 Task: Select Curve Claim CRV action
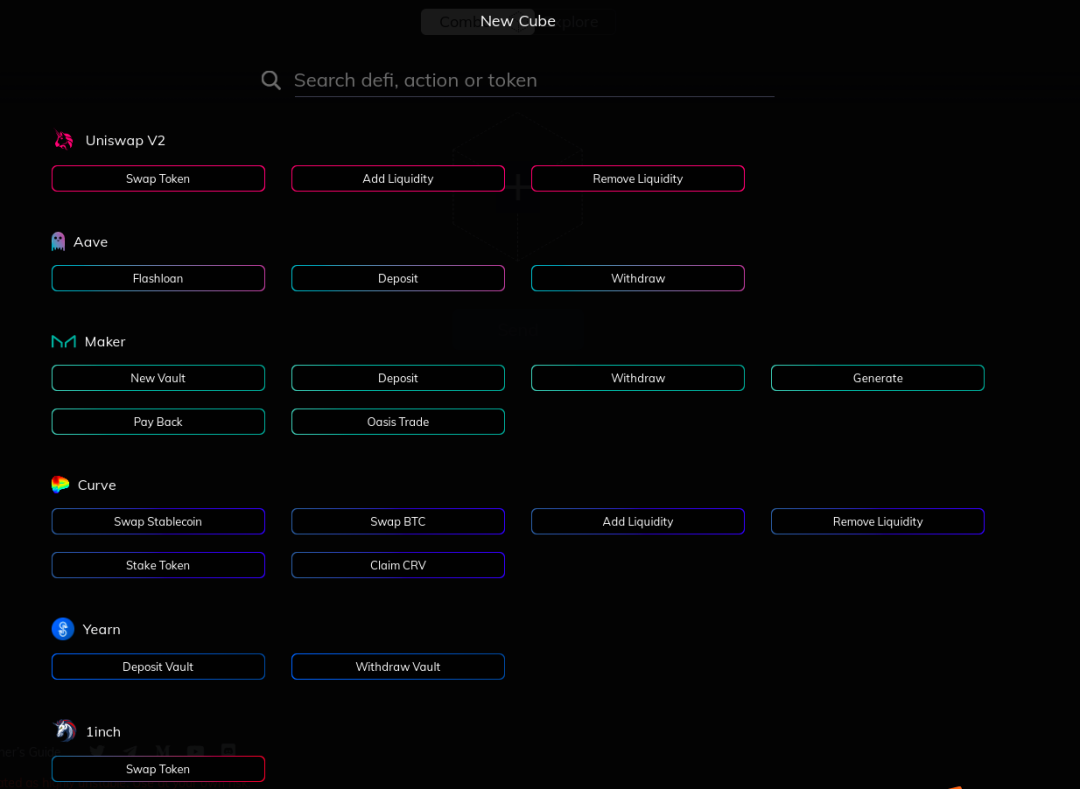(398, 565)
